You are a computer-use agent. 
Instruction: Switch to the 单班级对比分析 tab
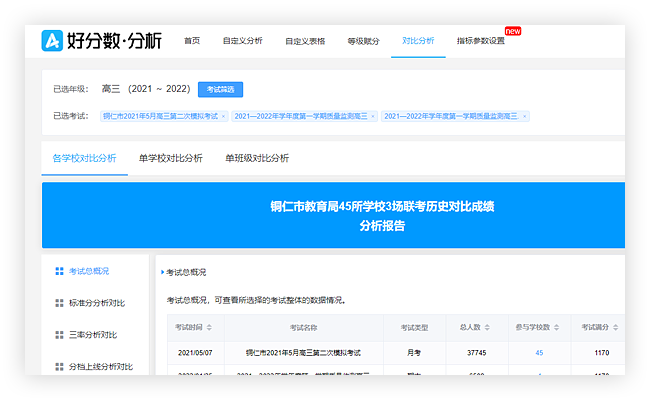point(257,158)
